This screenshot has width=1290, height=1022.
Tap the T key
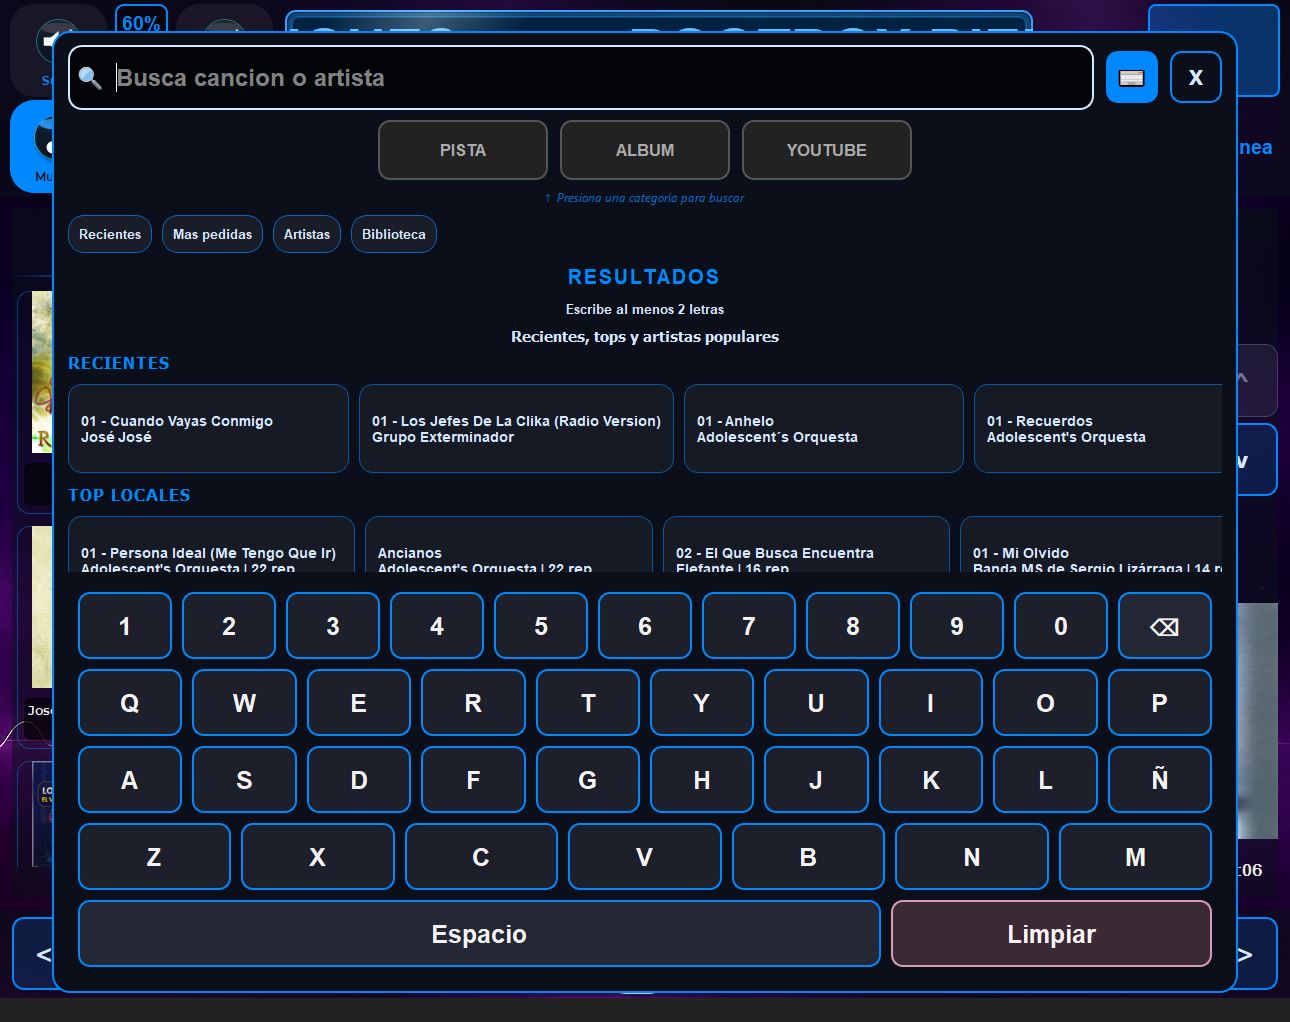click(588, 703)
